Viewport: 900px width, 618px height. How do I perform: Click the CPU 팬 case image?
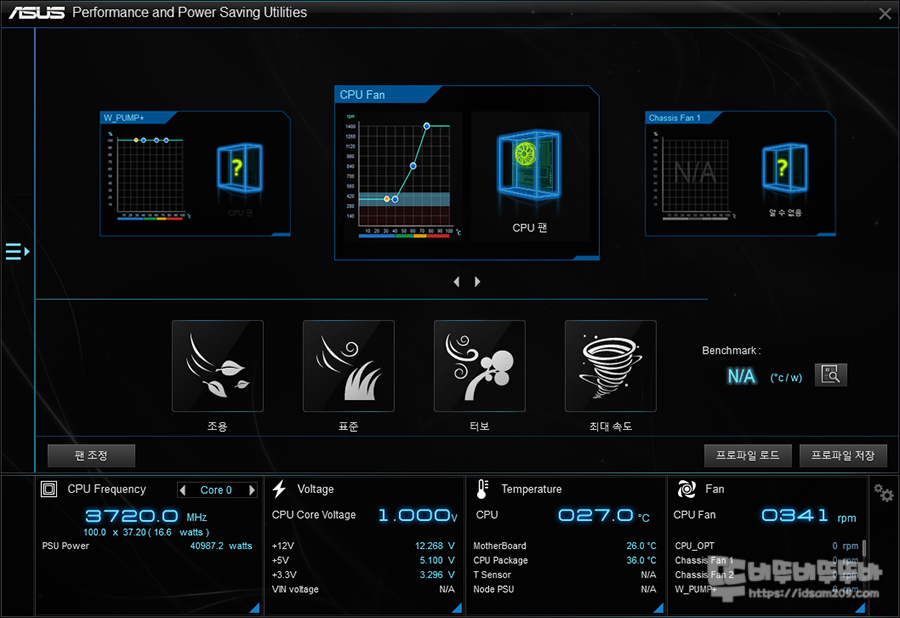click(529, 164)
